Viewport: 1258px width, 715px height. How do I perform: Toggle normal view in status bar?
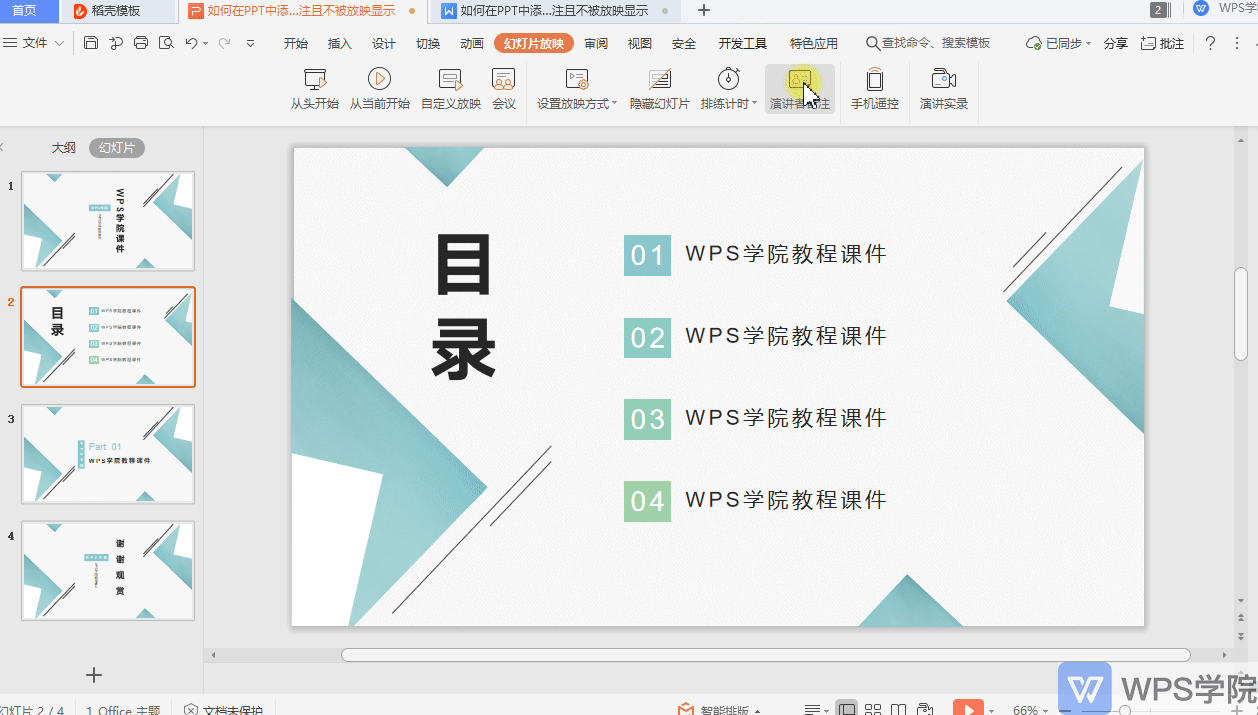tap(847, 710)
